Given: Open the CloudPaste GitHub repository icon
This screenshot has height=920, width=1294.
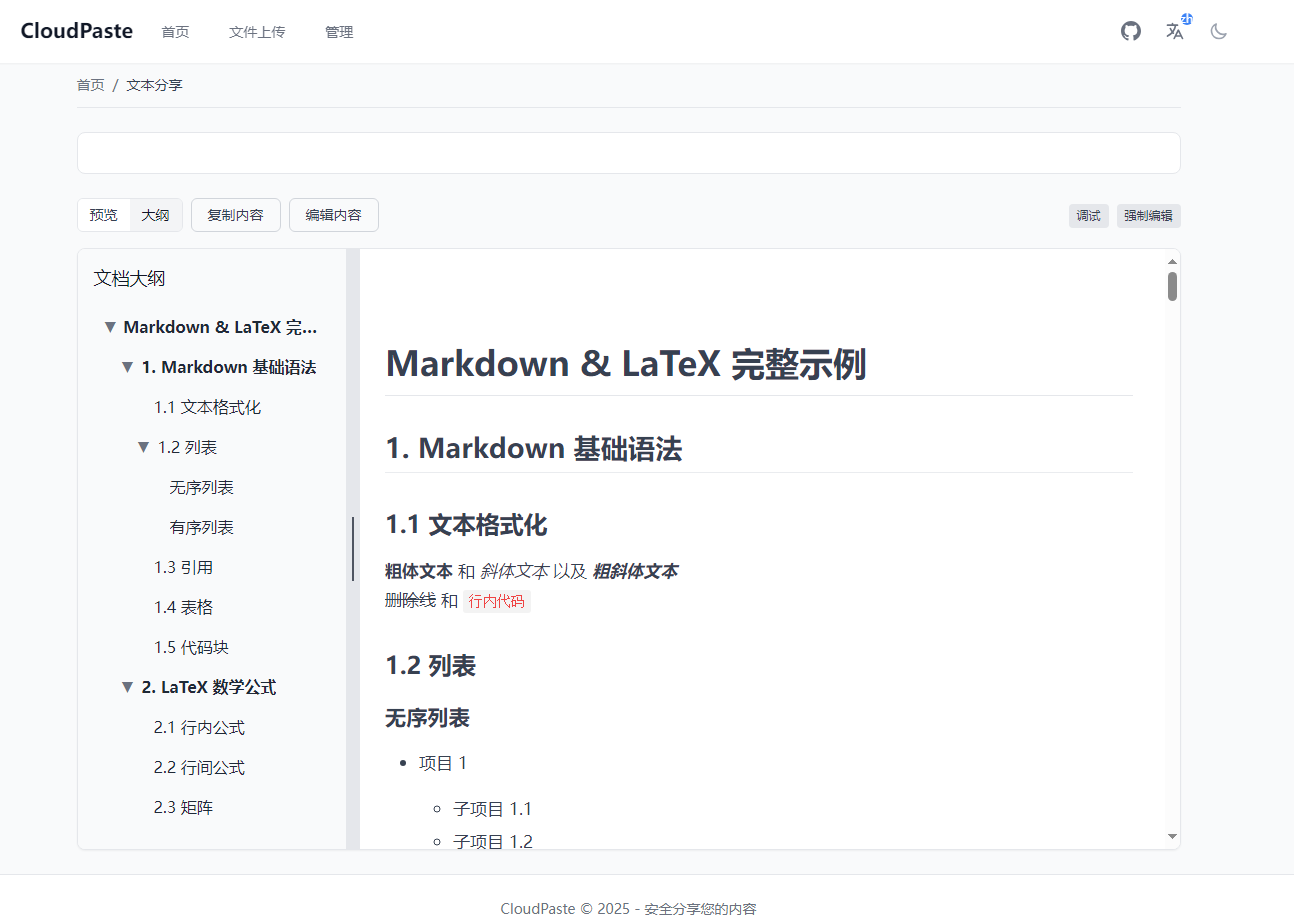Looking at the screenshot, I should (x=1130, y=31).
